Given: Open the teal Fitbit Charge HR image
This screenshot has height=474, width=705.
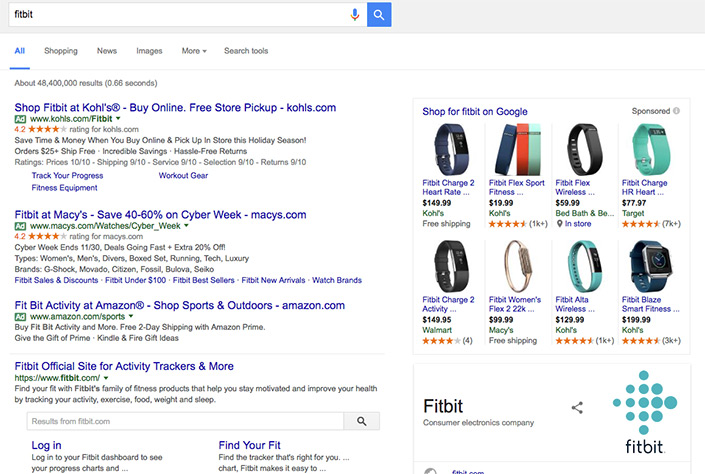Looking at the screenshot, I should click(651, 150).
